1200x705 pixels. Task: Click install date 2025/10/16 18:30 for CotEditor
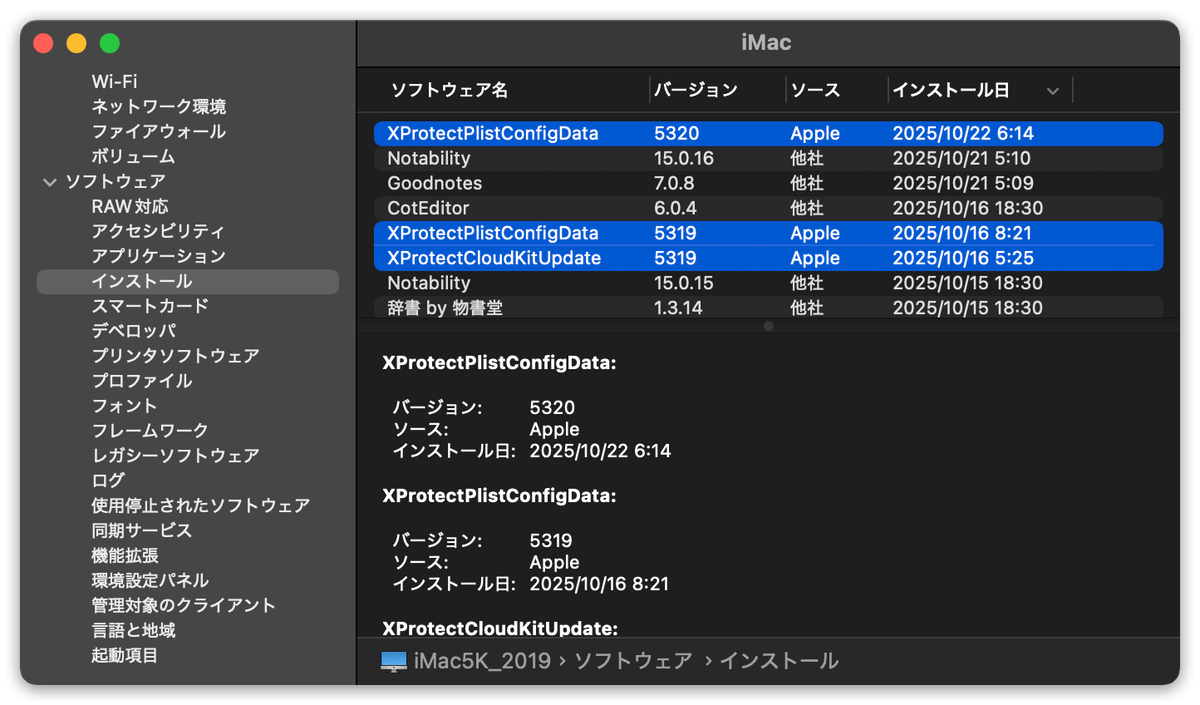(x=967, y=209)
